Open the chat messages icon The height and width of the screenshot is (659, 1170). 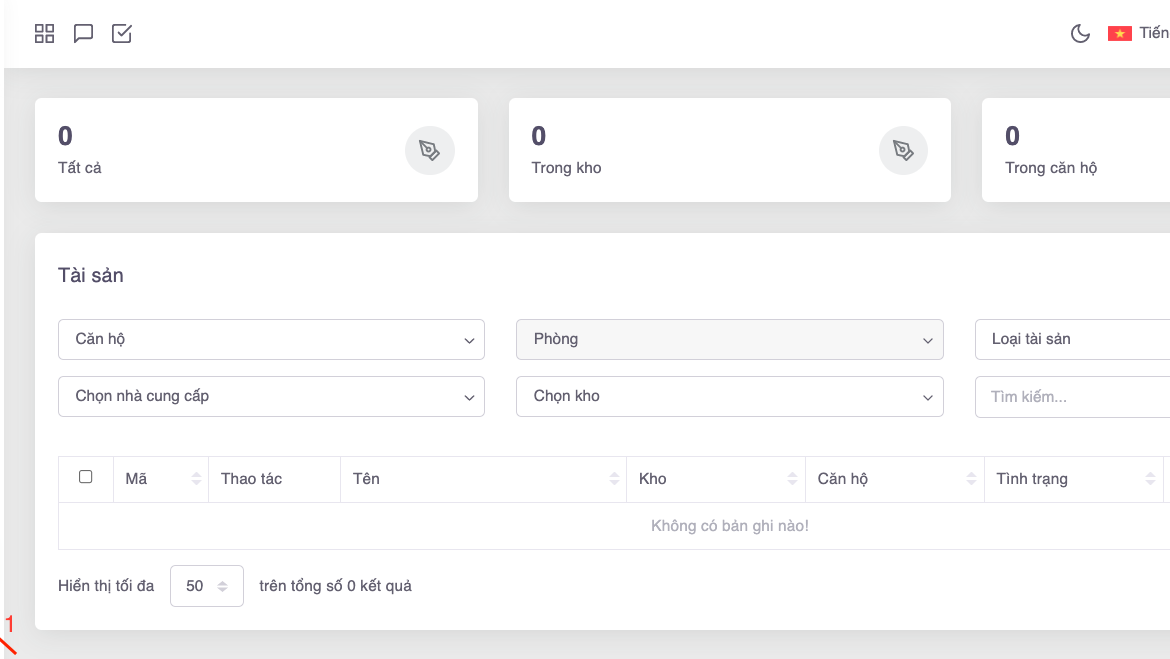tap(84, 34)
